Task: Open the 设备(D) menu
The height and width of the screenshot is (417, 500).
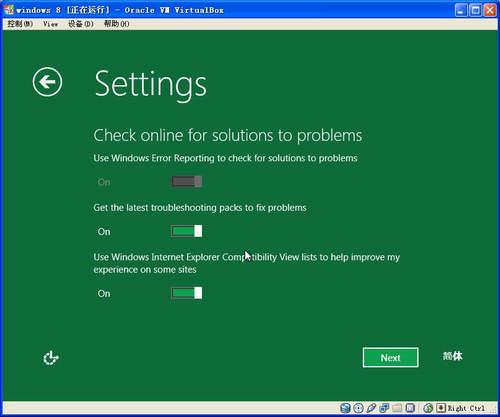Action: (81, 24)
